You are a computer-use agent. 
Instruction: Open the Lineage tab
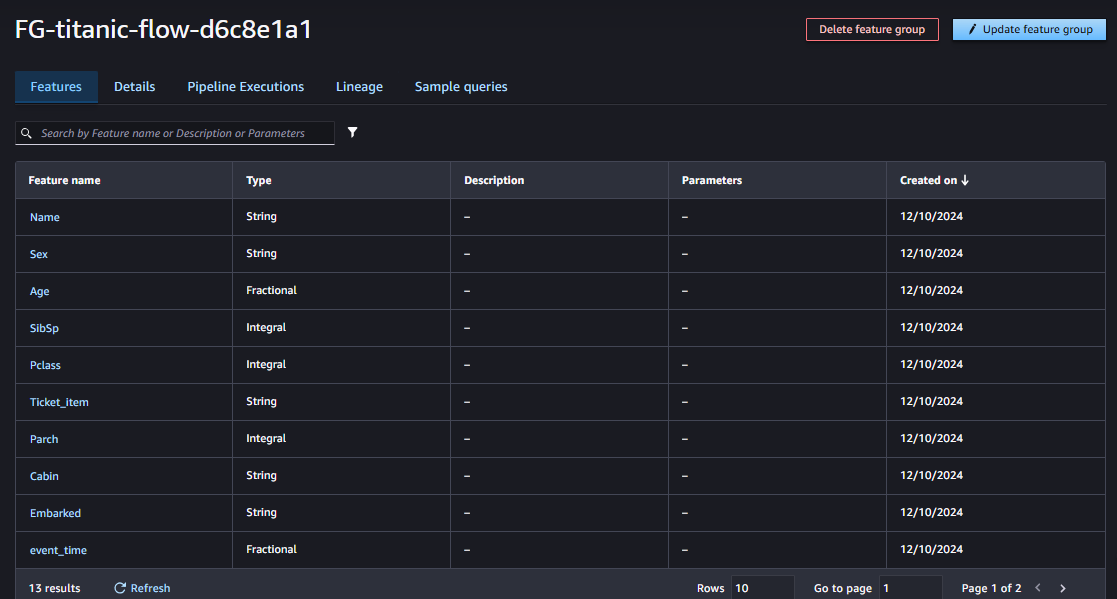[360, 87]
